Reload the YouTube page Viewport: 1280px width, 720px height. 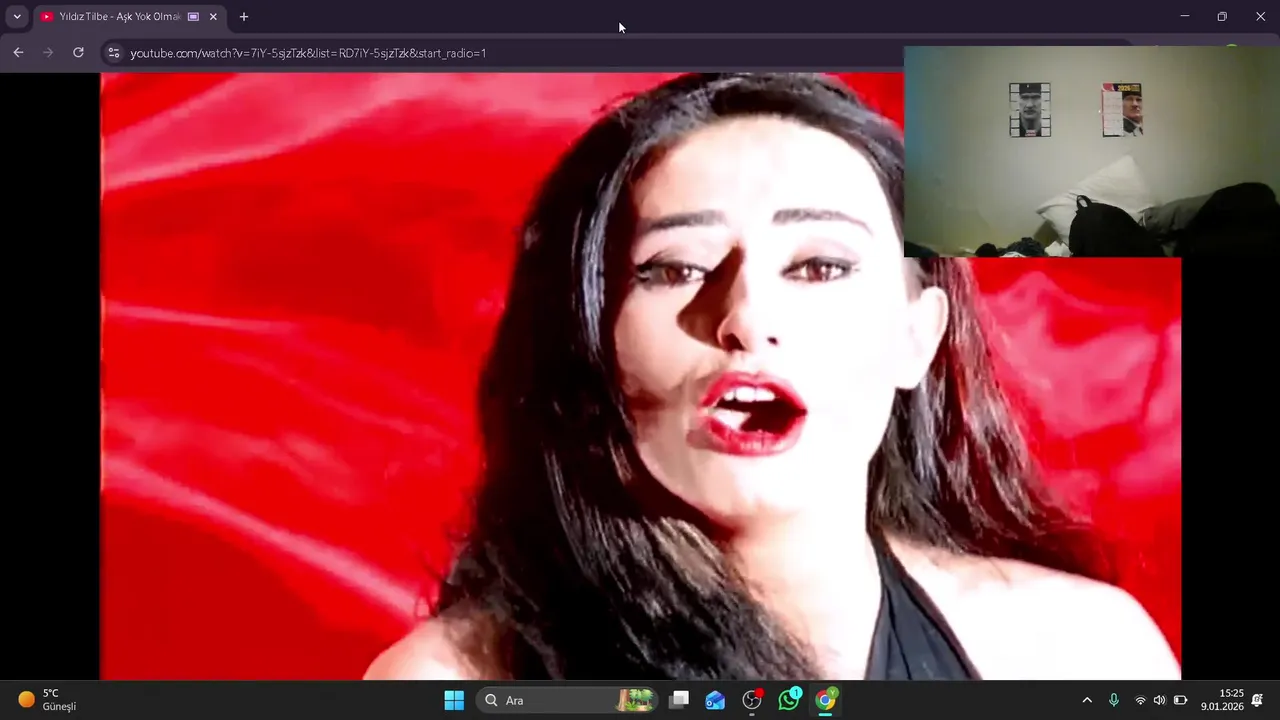[x=78, y=53]
